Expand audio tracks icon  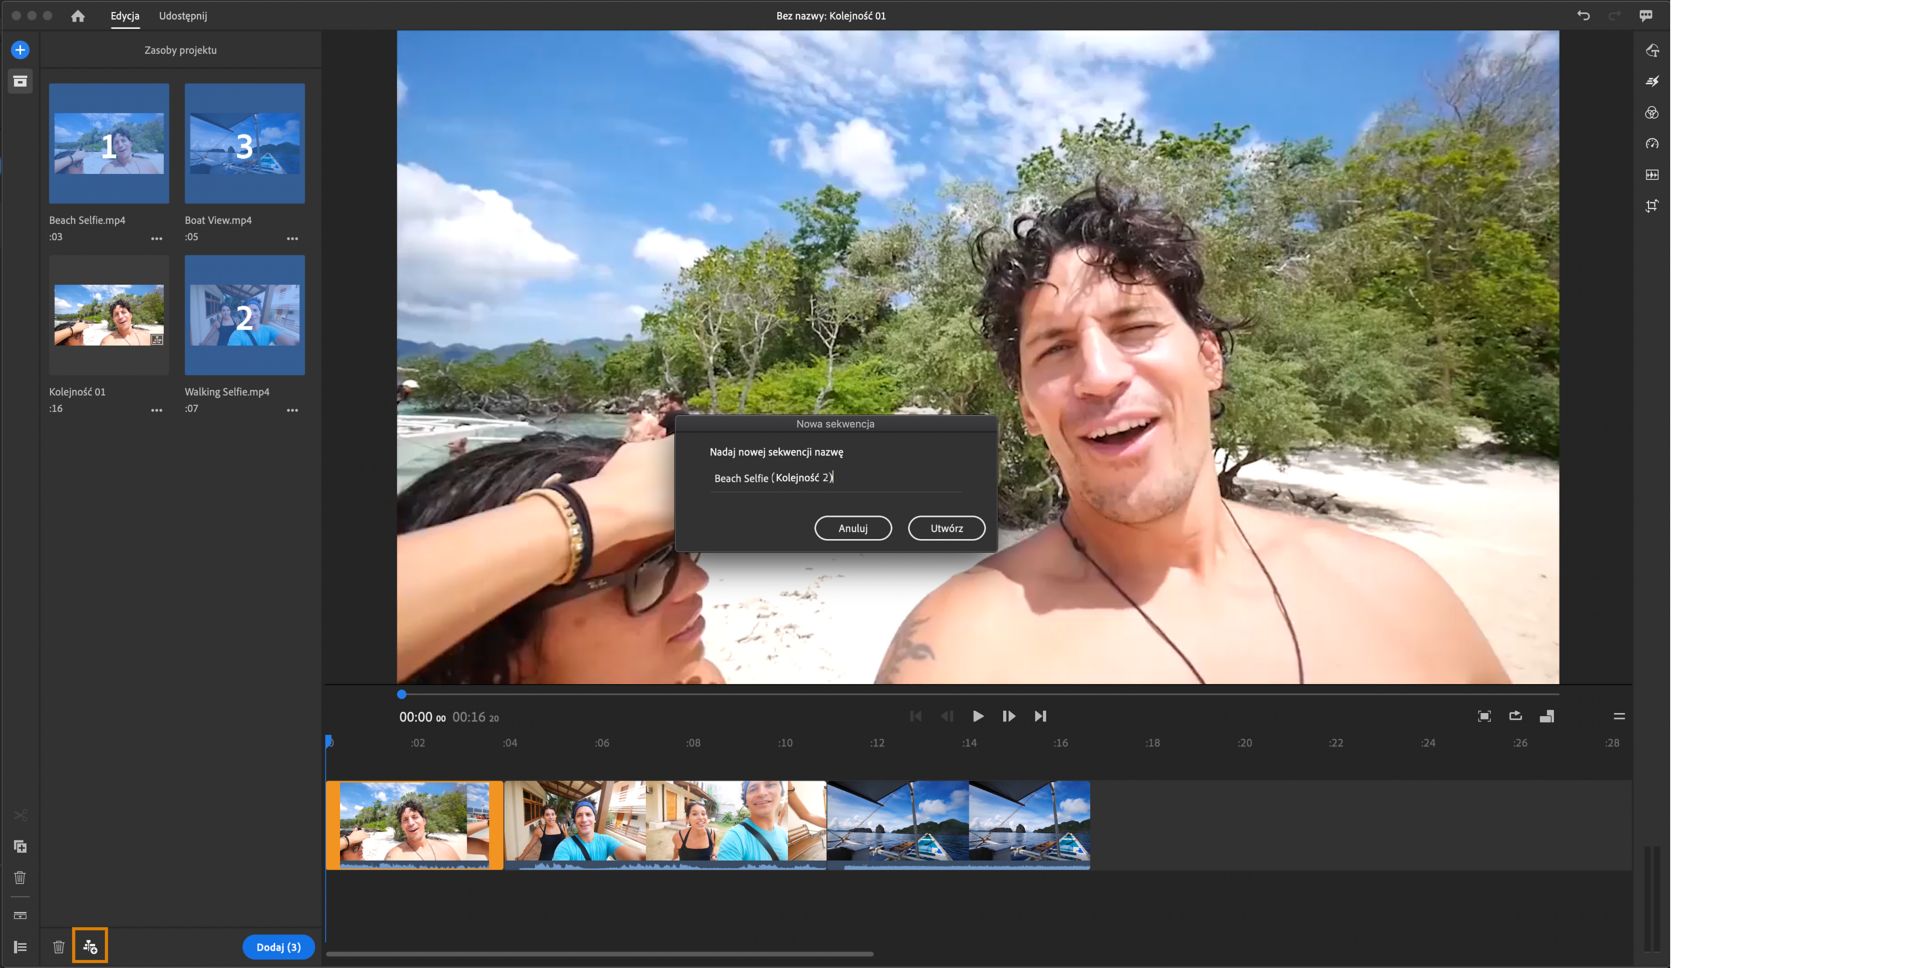click(20, 915)
